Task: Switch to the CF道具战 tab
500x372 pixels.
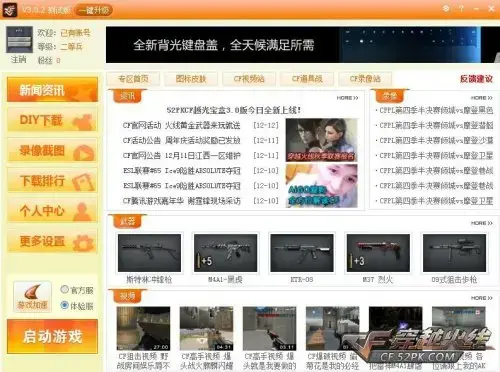Action: point(307,79)
